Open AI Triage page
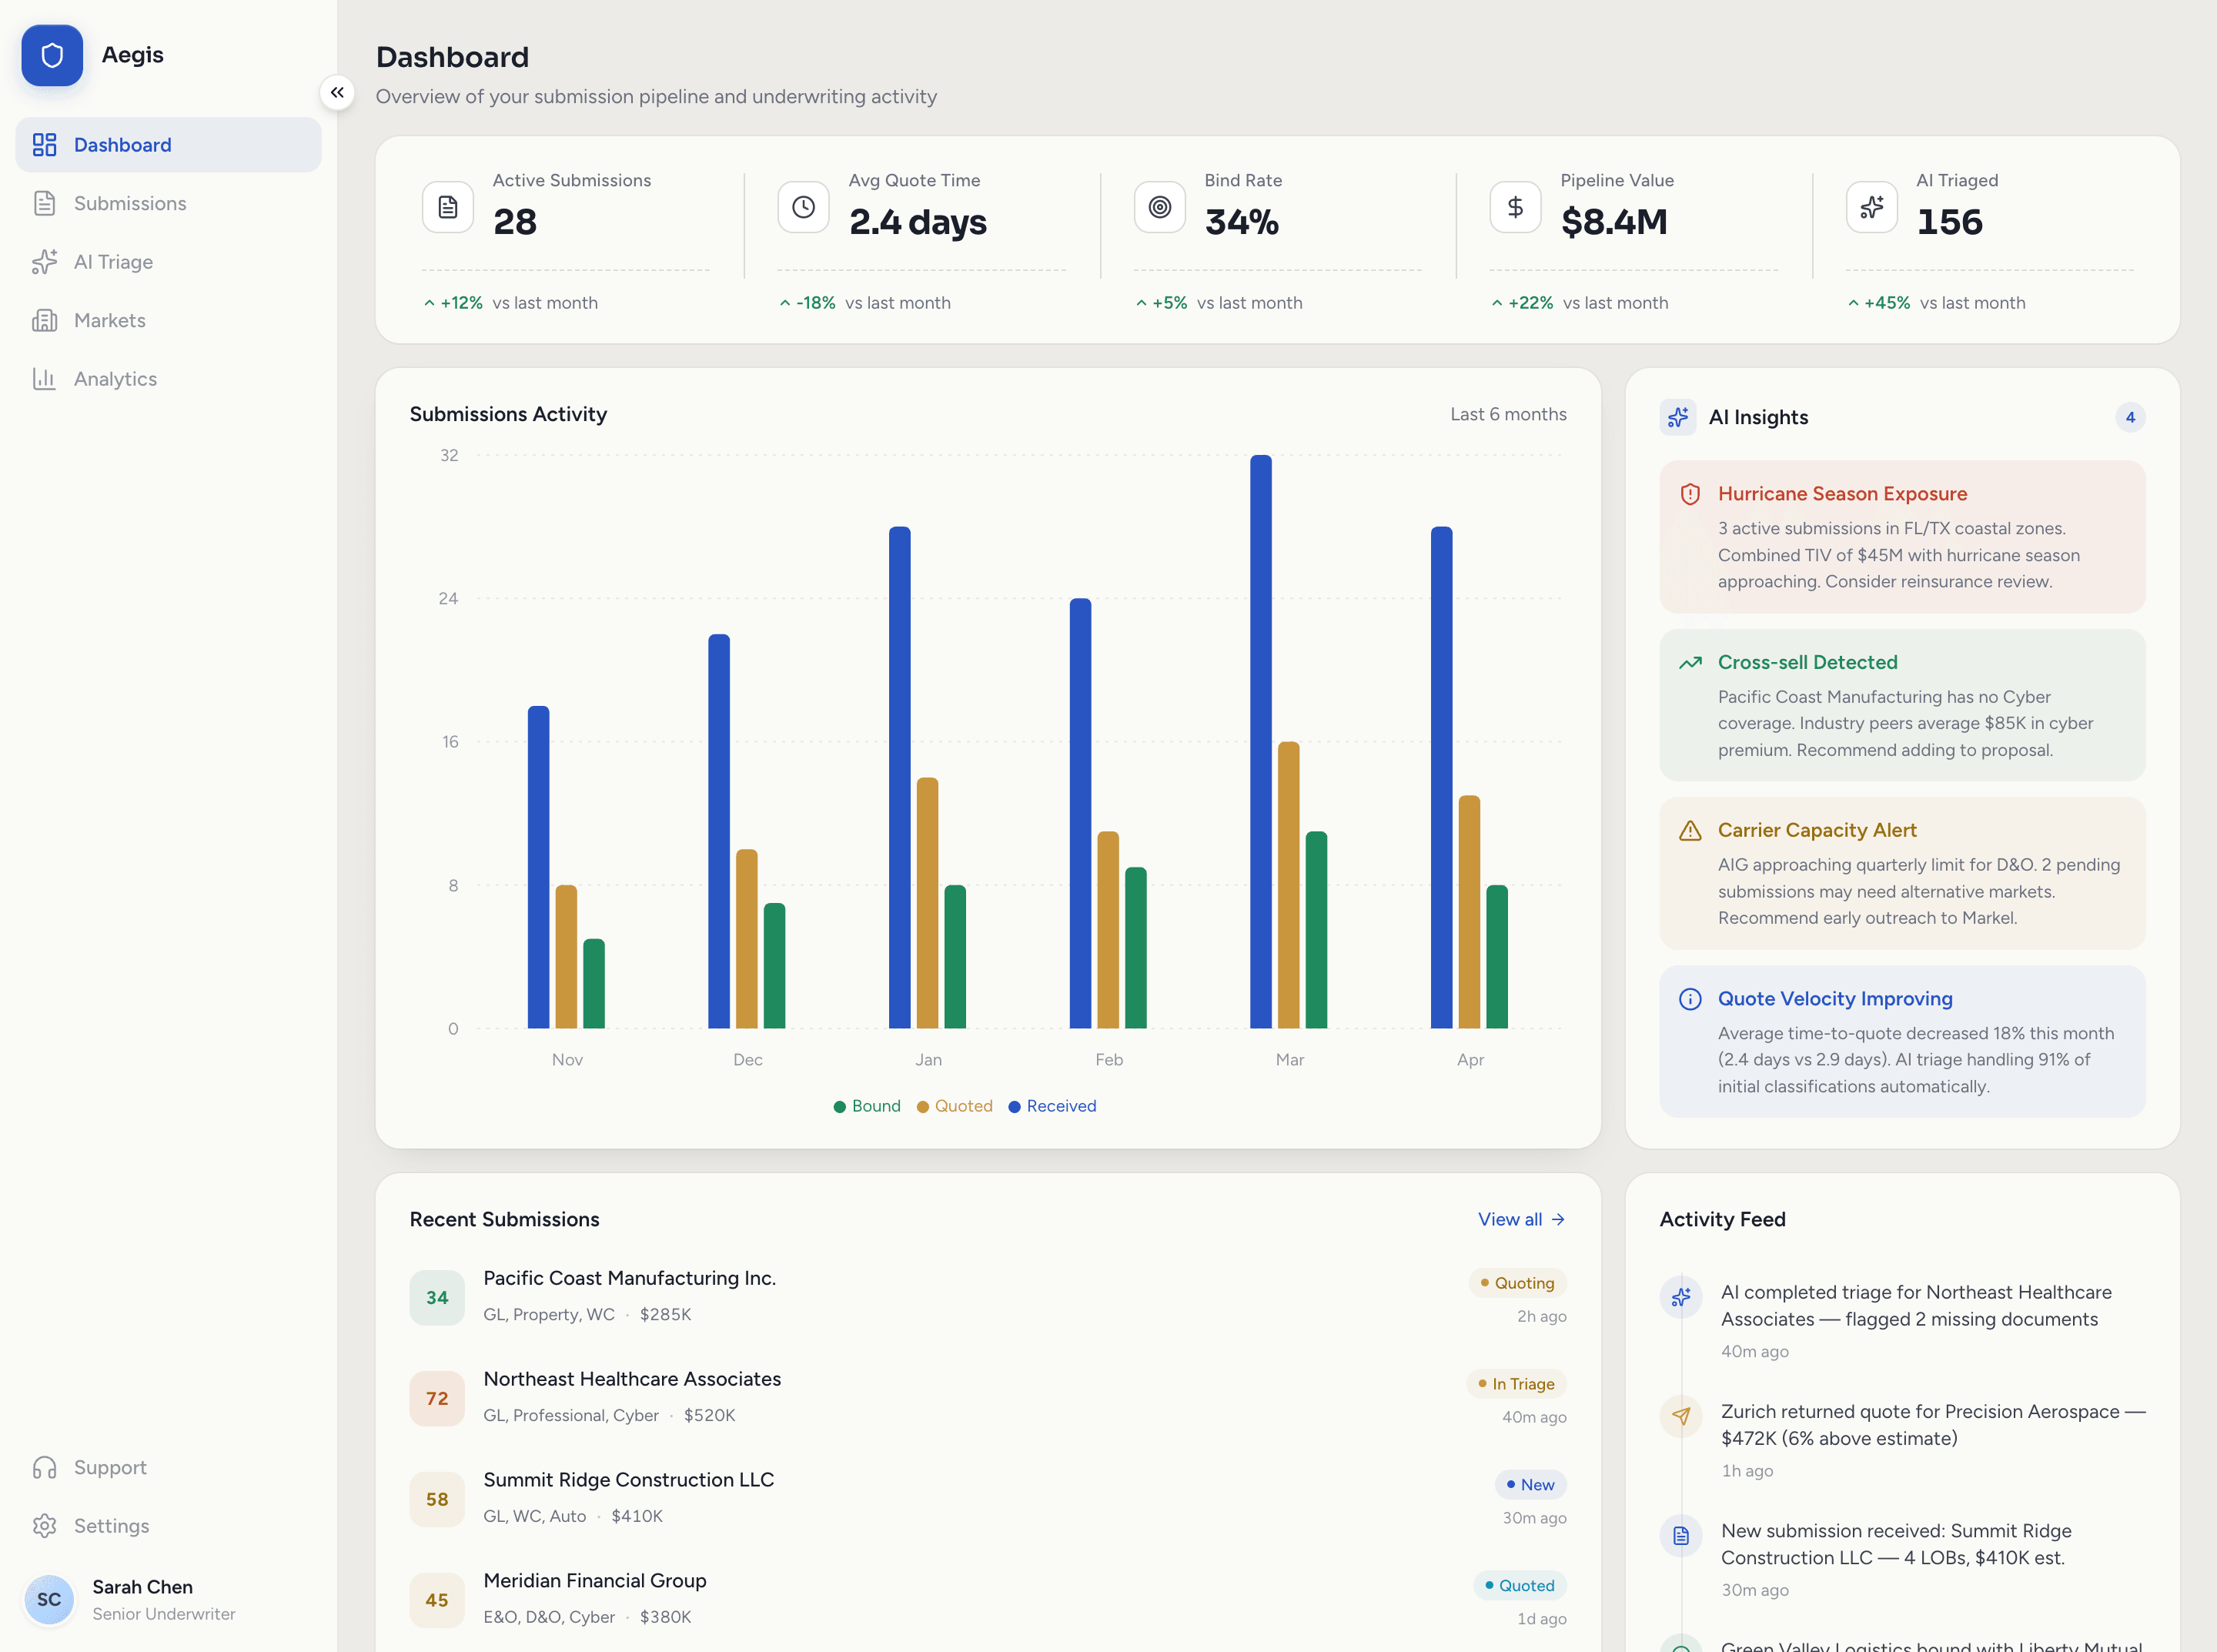This screenshot has height=1652, width=2217. [x=168, y=262]
